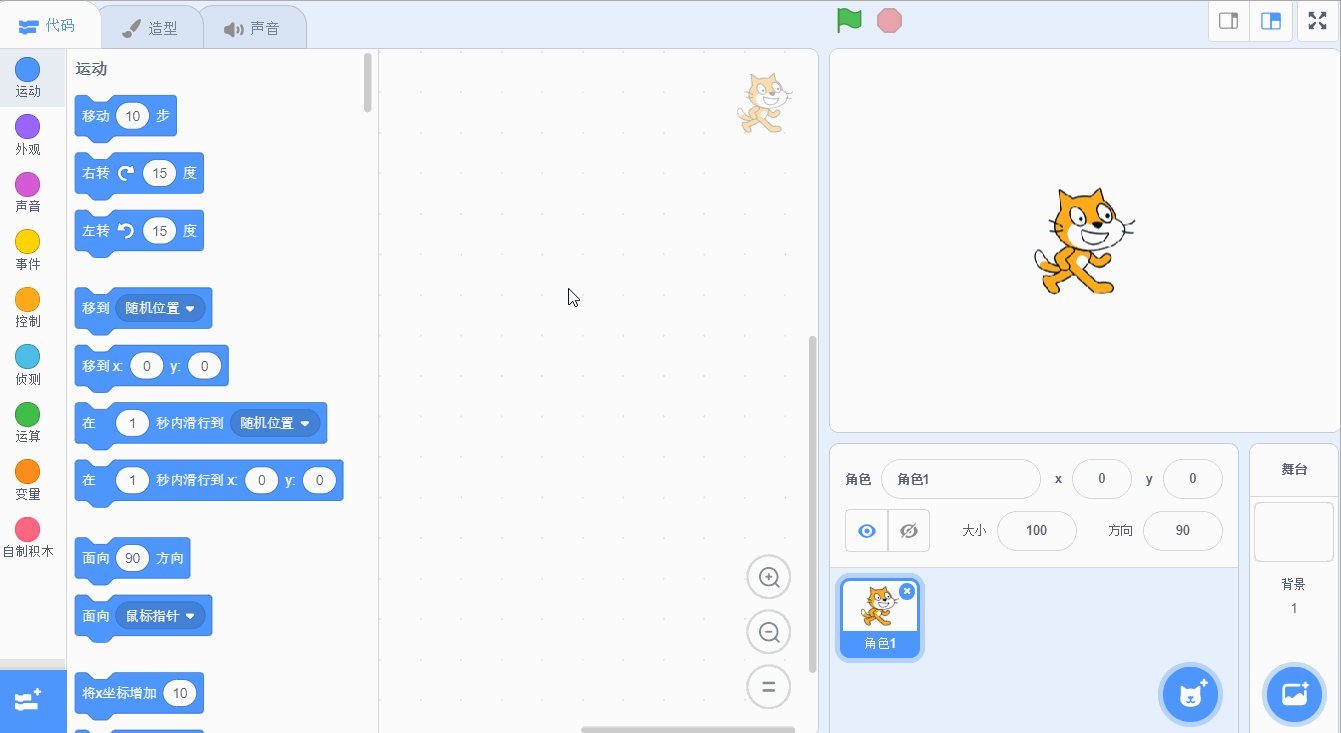Select the 声音 block category circle
This screenshot has width=1341, height=733.
(x=28, y=185)
